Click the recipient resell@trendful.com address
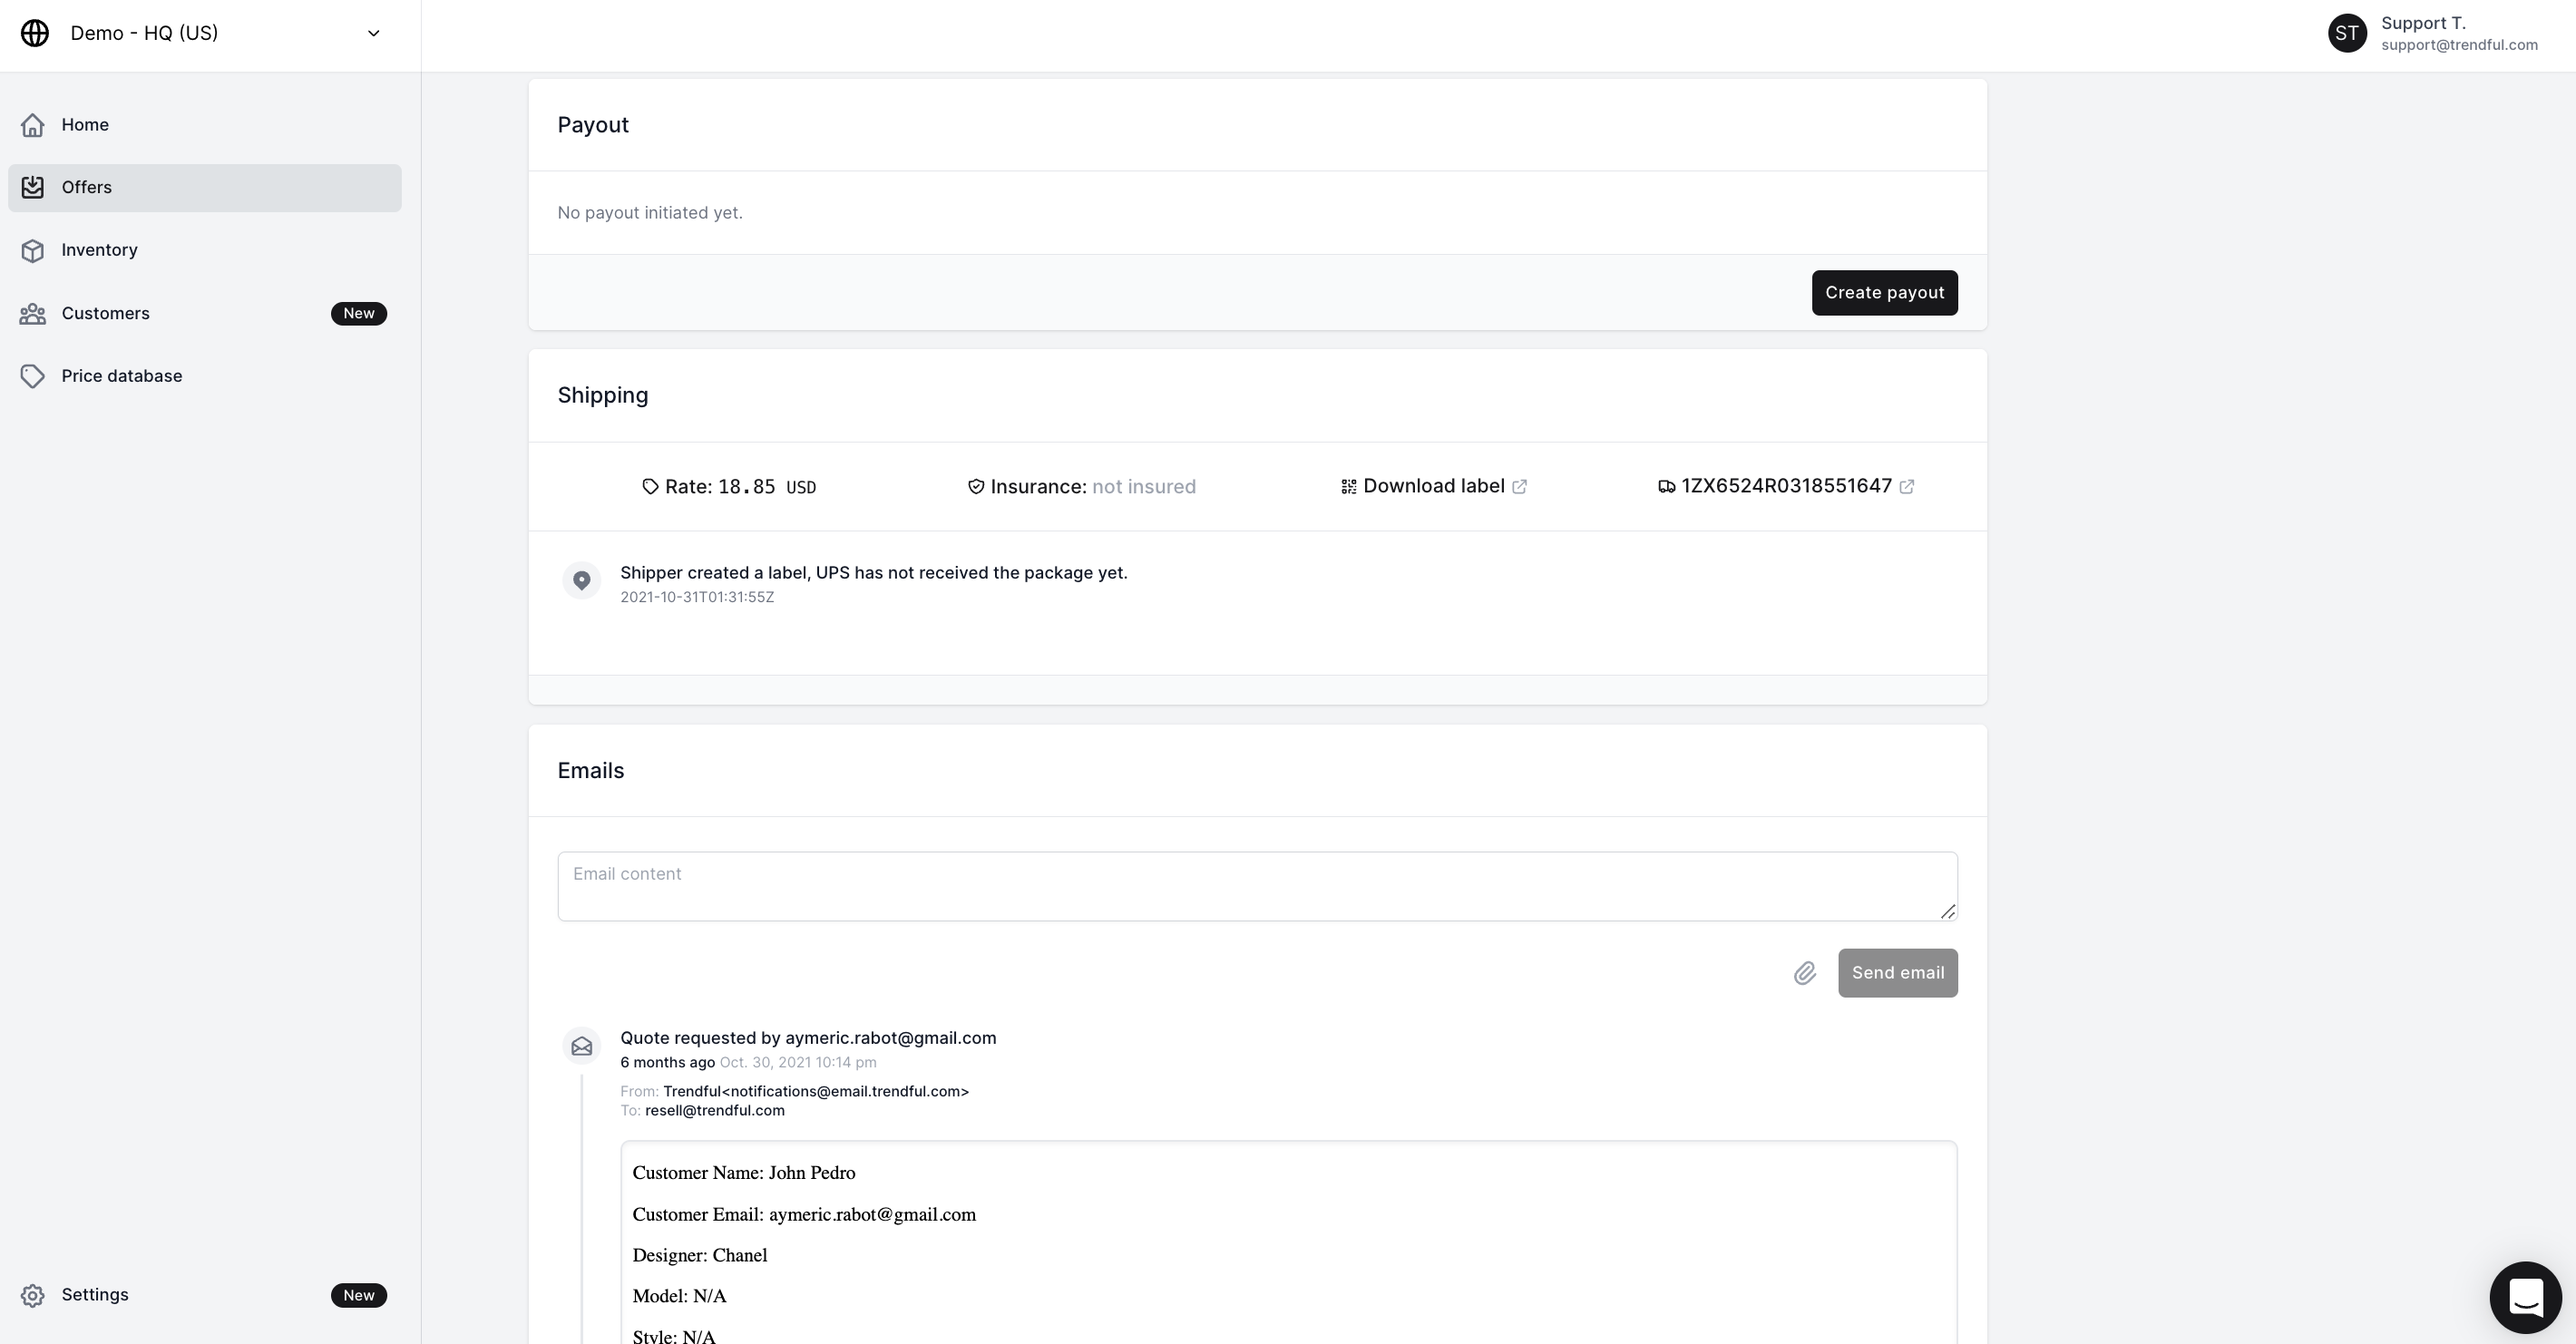Image resolution: width=2576 pixels, height=1344 pixels. point(715,1111)
